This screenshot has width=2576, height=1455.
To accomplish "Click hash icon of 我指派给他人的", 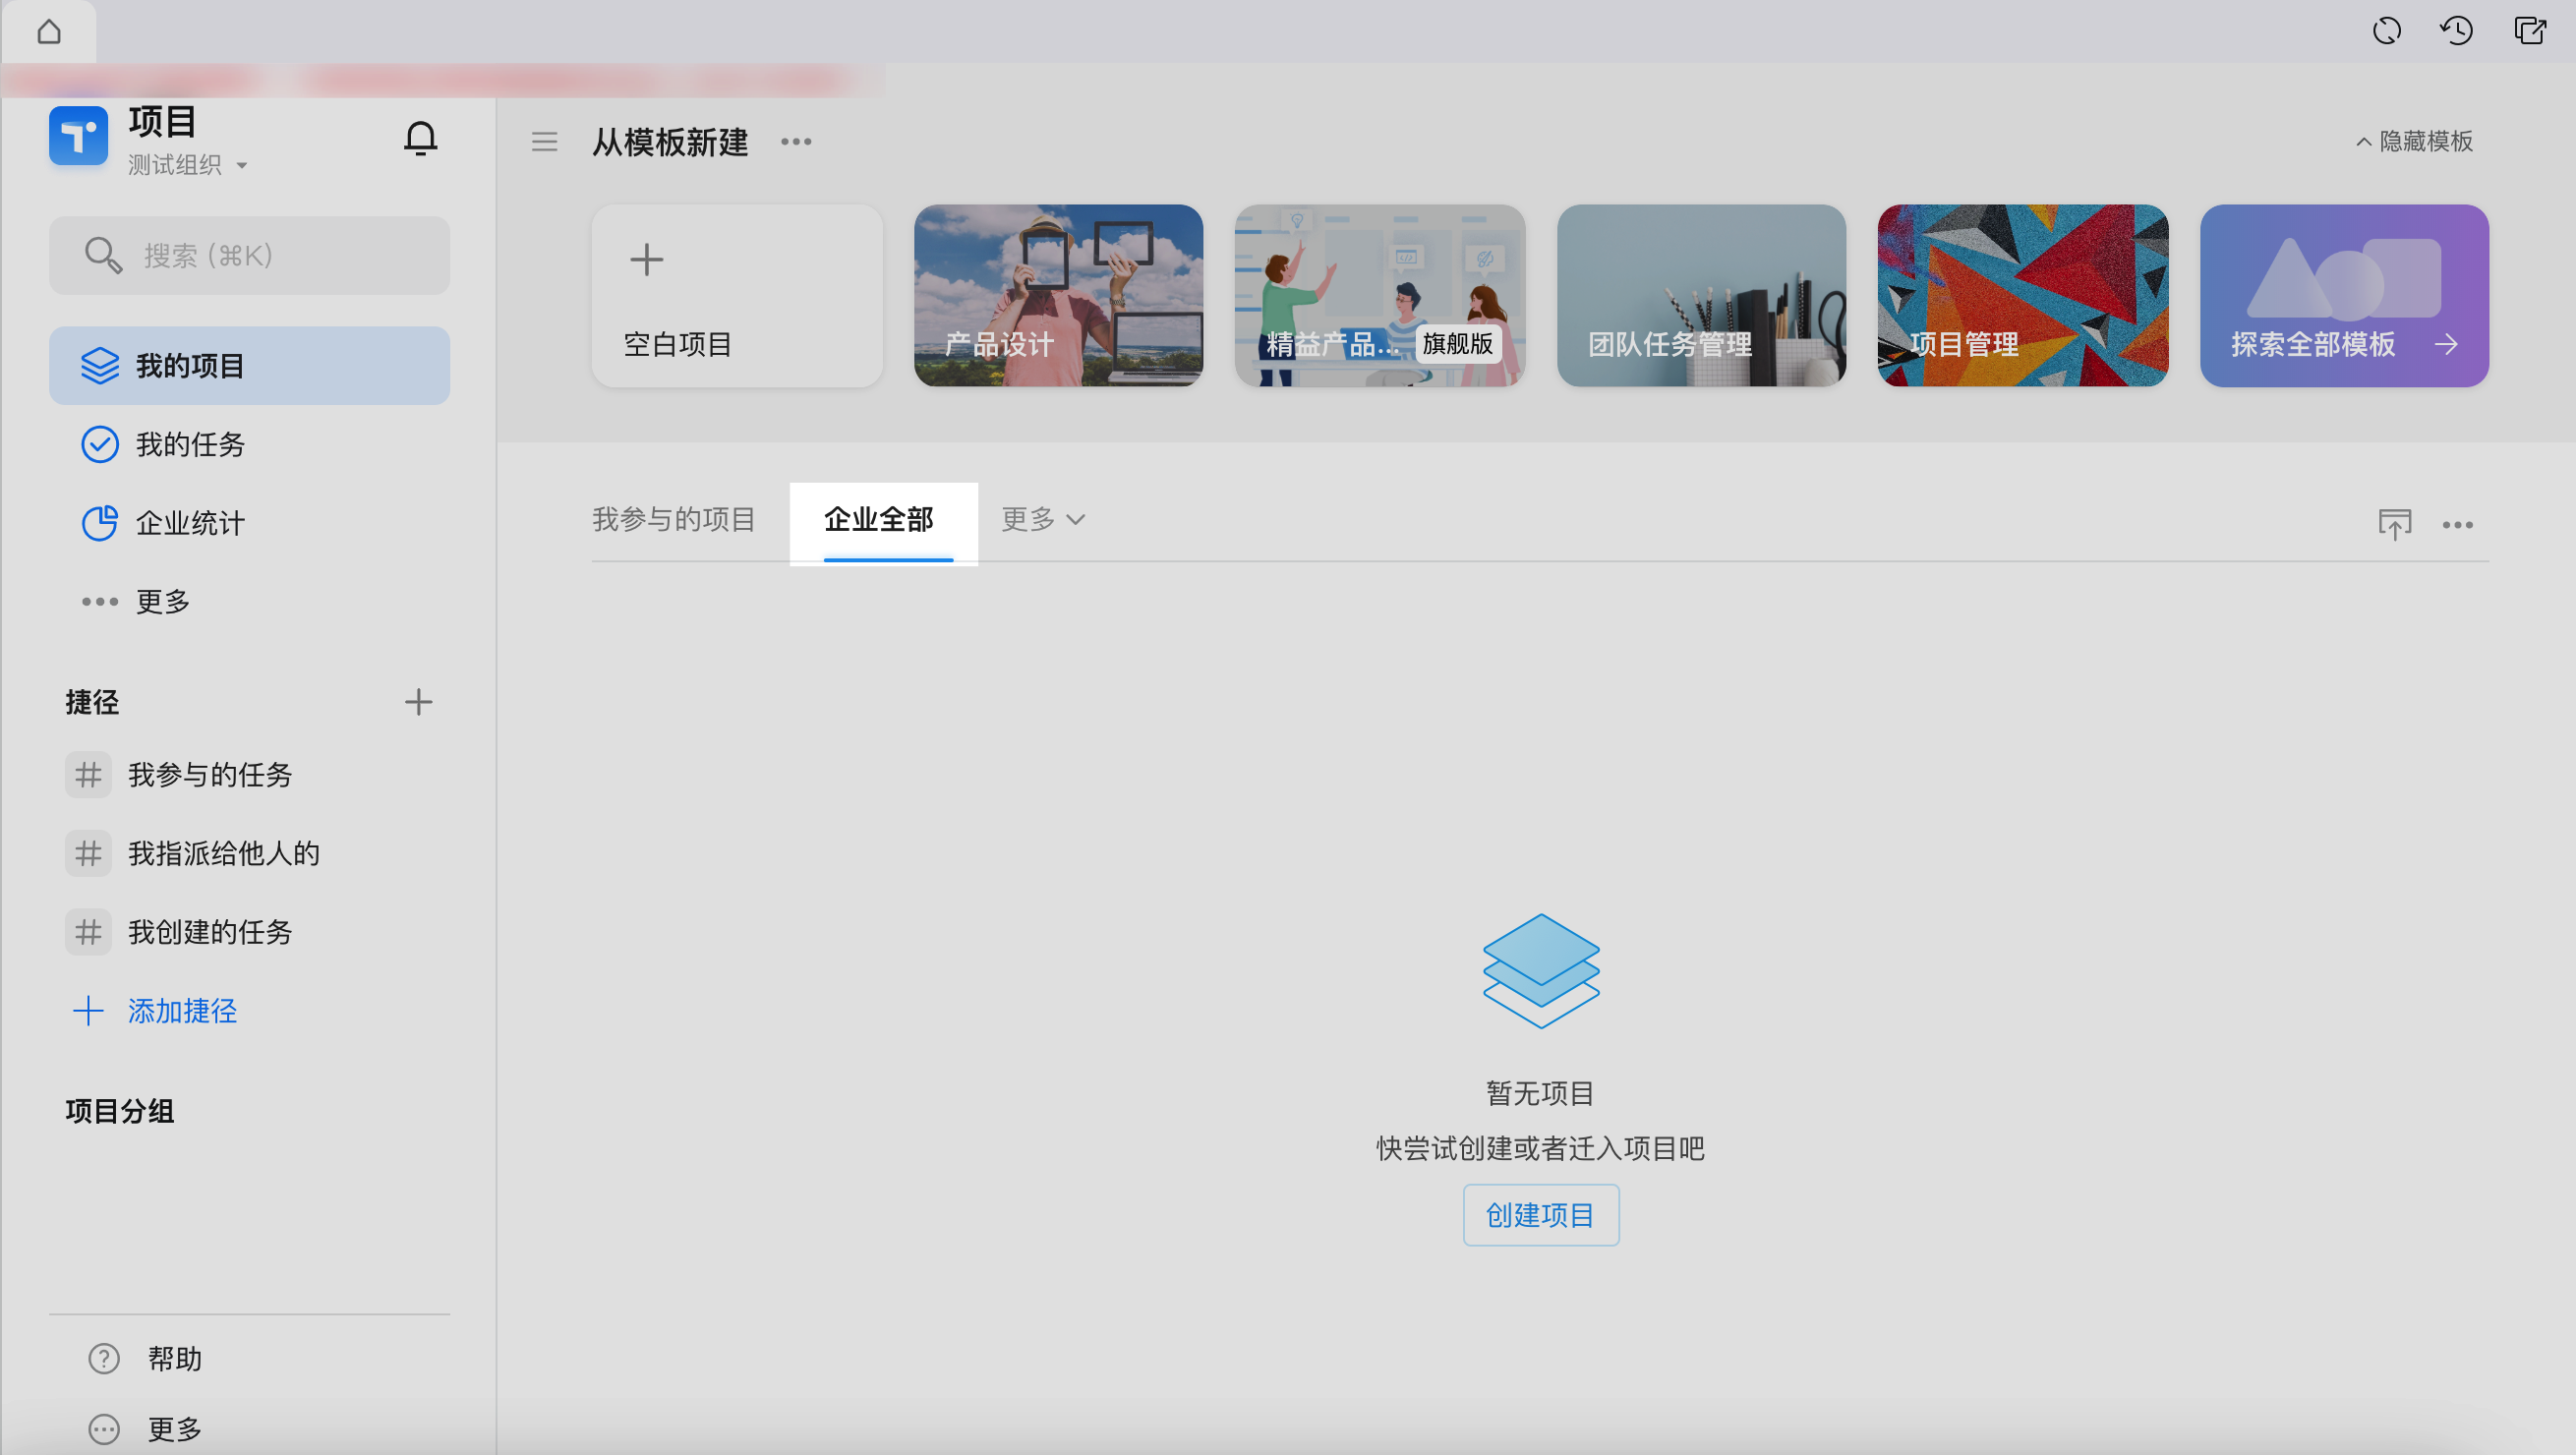I will 88,854.
